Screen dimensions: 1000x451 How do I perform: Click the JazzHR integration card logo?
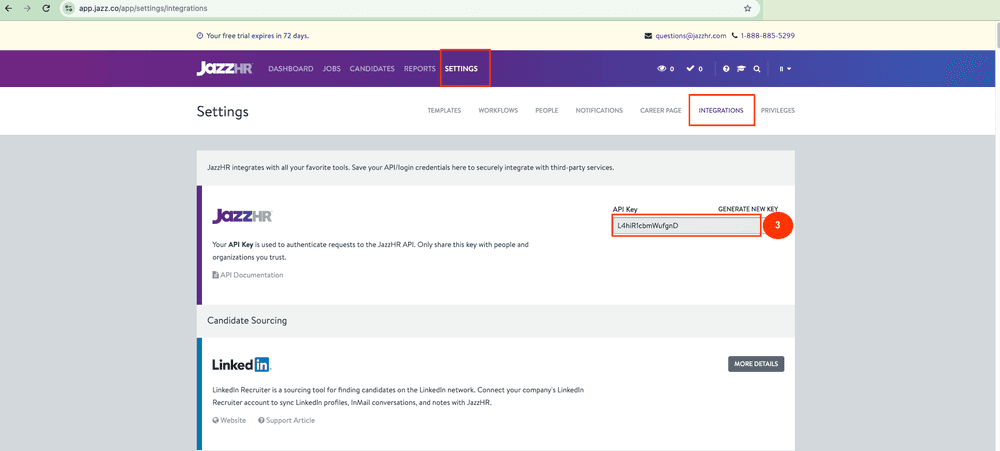coord(242,216)
